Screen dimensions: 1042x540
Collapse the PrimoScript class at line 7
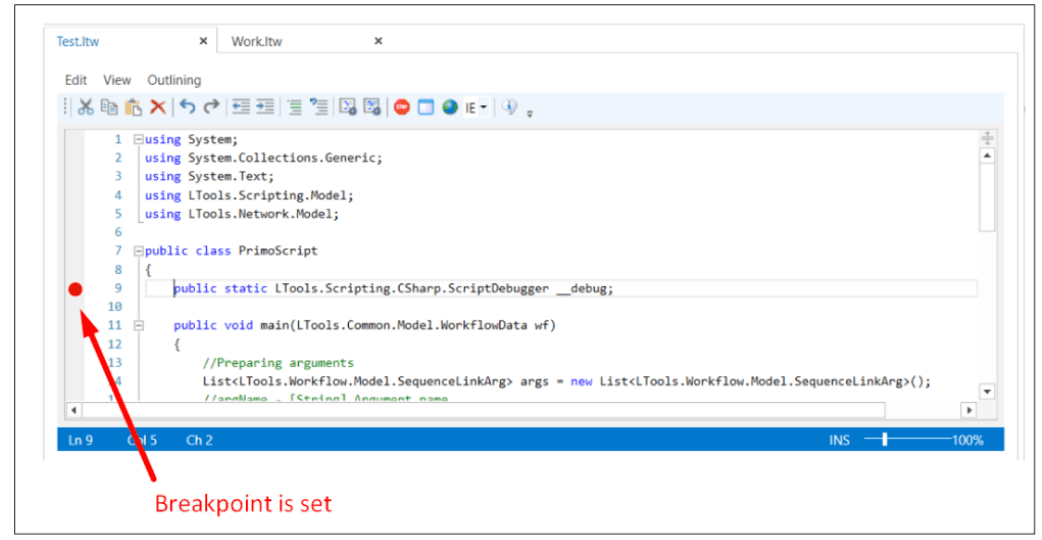139,251
